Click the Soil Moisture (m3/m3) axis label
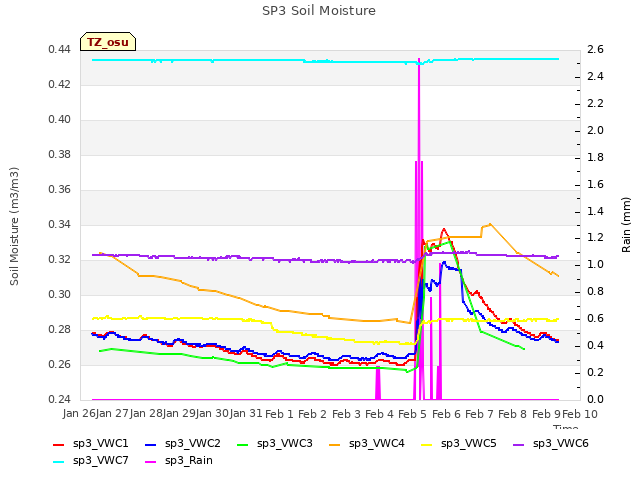The width and height of the screenshot is (640, 480). (x=14, y=226)
